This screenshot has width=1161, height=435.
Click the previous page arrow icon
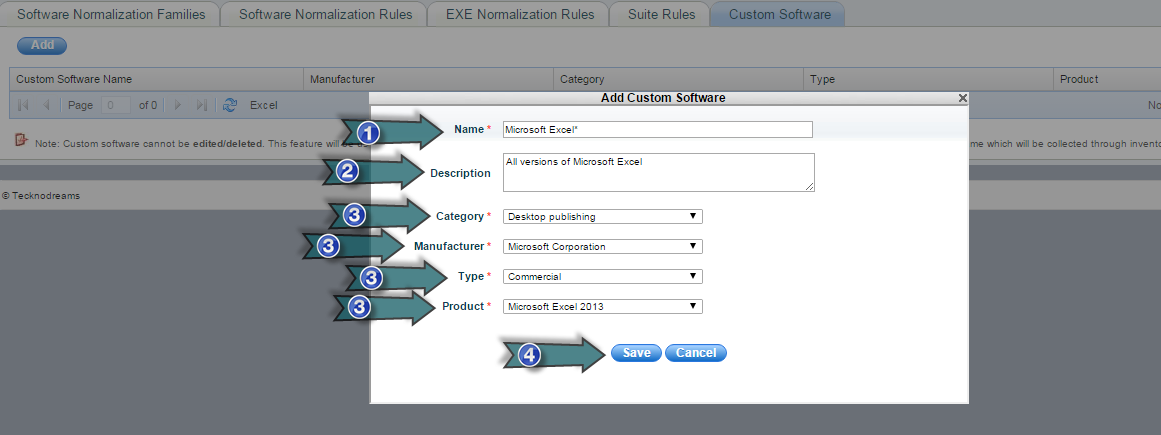(x=45, y=105)
